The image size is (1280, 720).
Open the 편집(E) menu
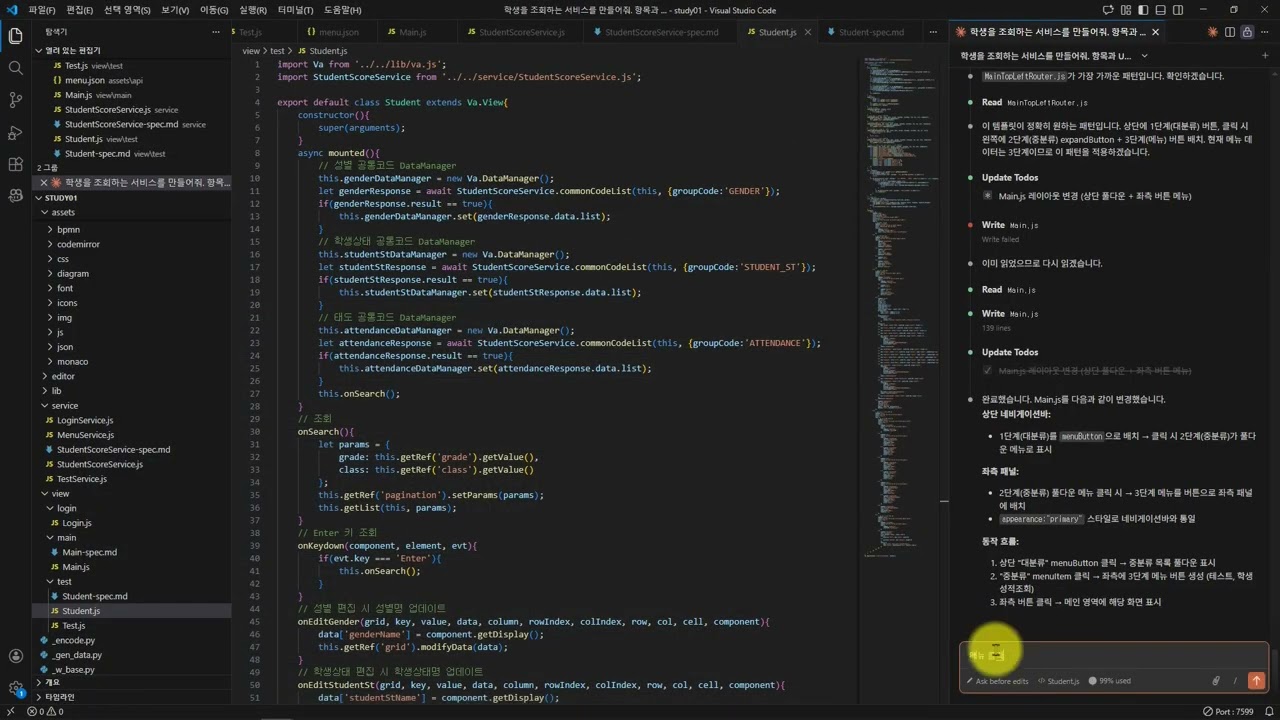click(80, 10)
